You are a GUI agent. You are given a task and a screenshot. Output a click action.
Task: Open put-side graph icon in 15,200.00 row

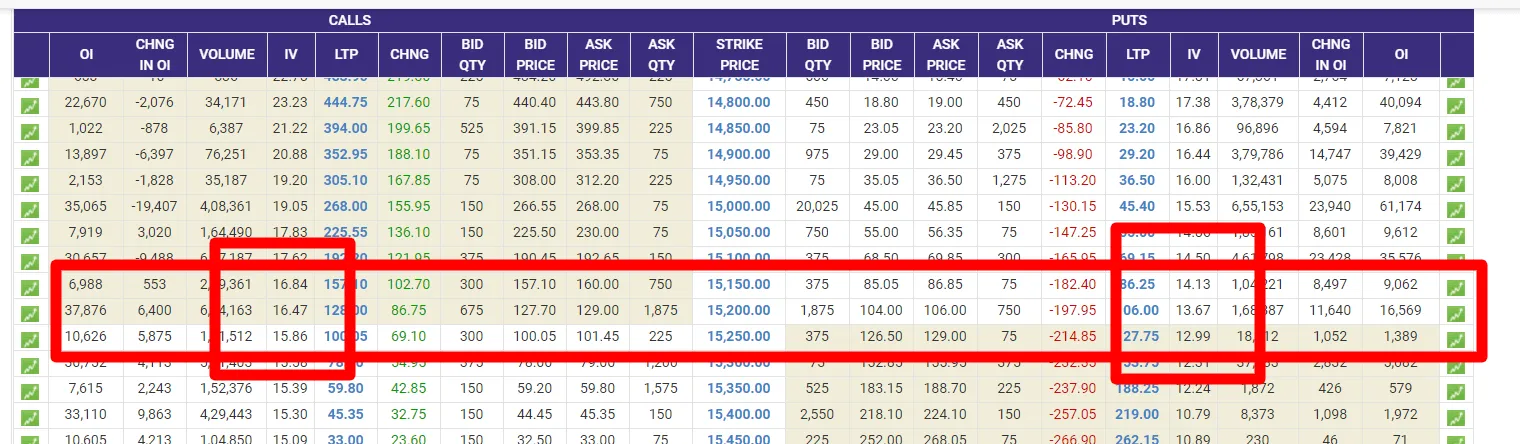[1456, 313]
